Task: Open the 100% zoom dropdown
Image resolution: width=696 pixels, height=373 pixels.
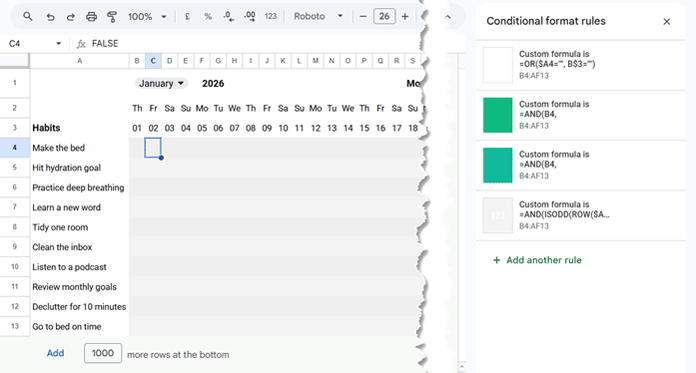Action: [x=147, y=17]
